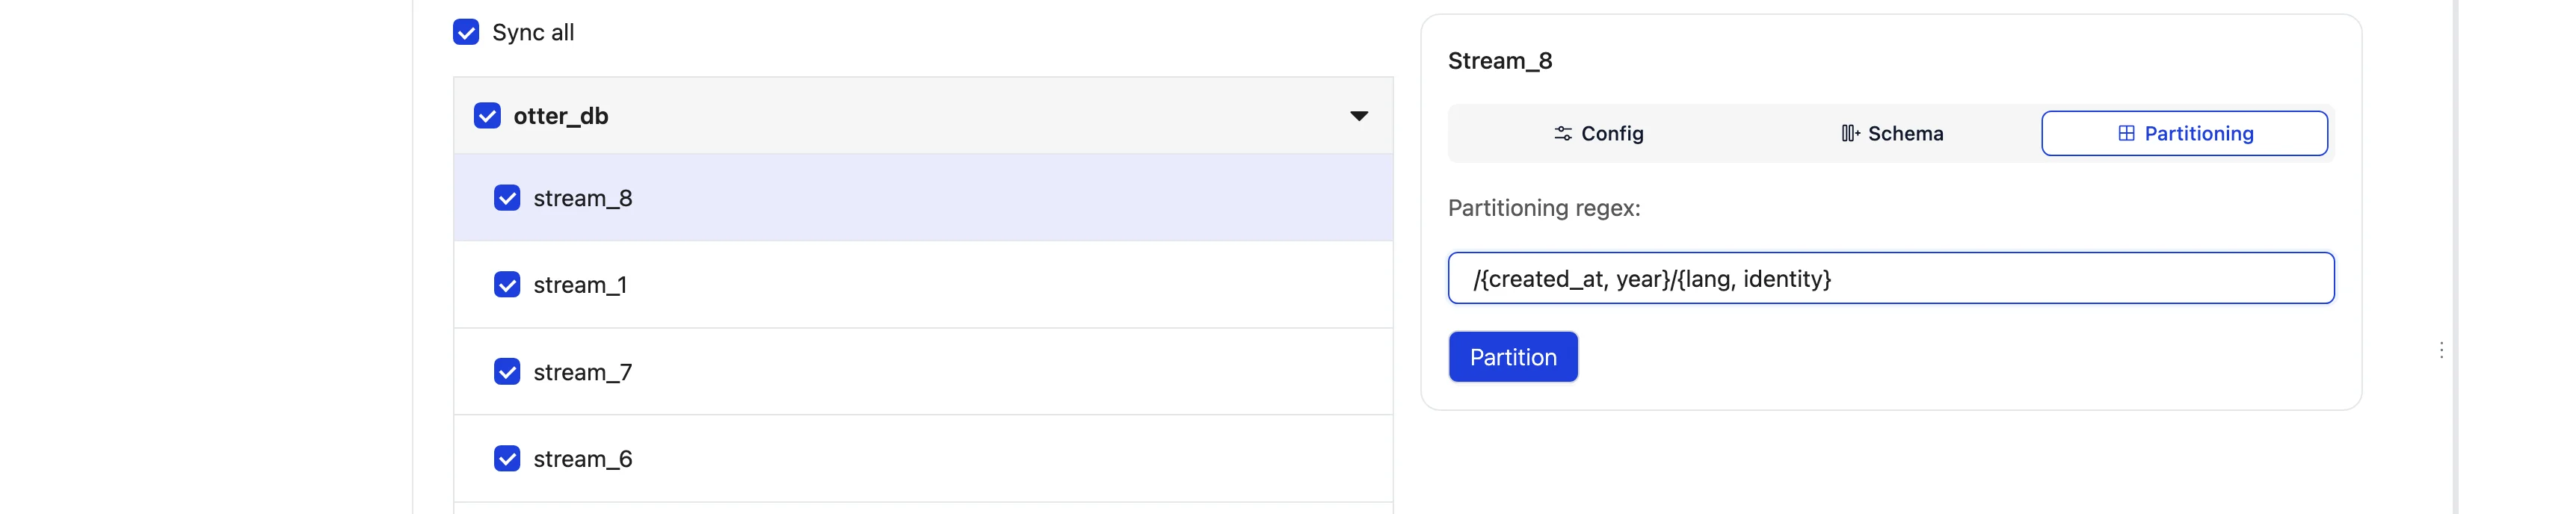This screenshot has height=514, width=2576.
Task: Choose the stream_6 row name
Action: coord(583,459)
